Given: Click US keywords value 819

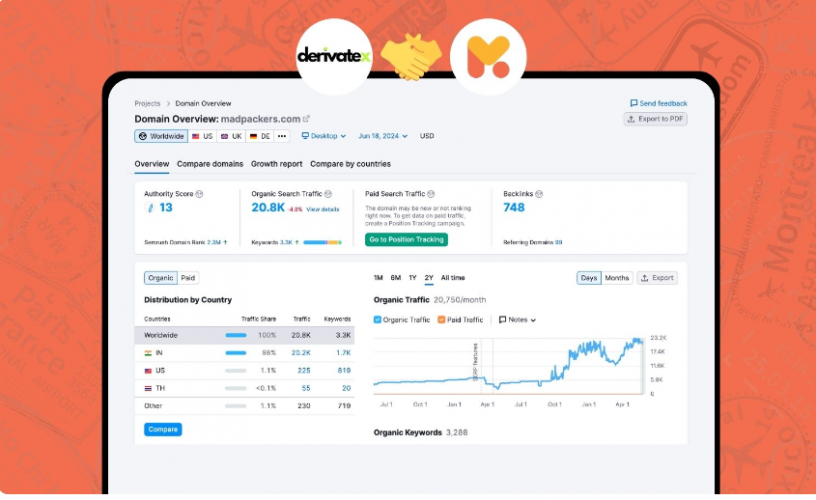Looking at the screenshot, I should pos(344,370).
